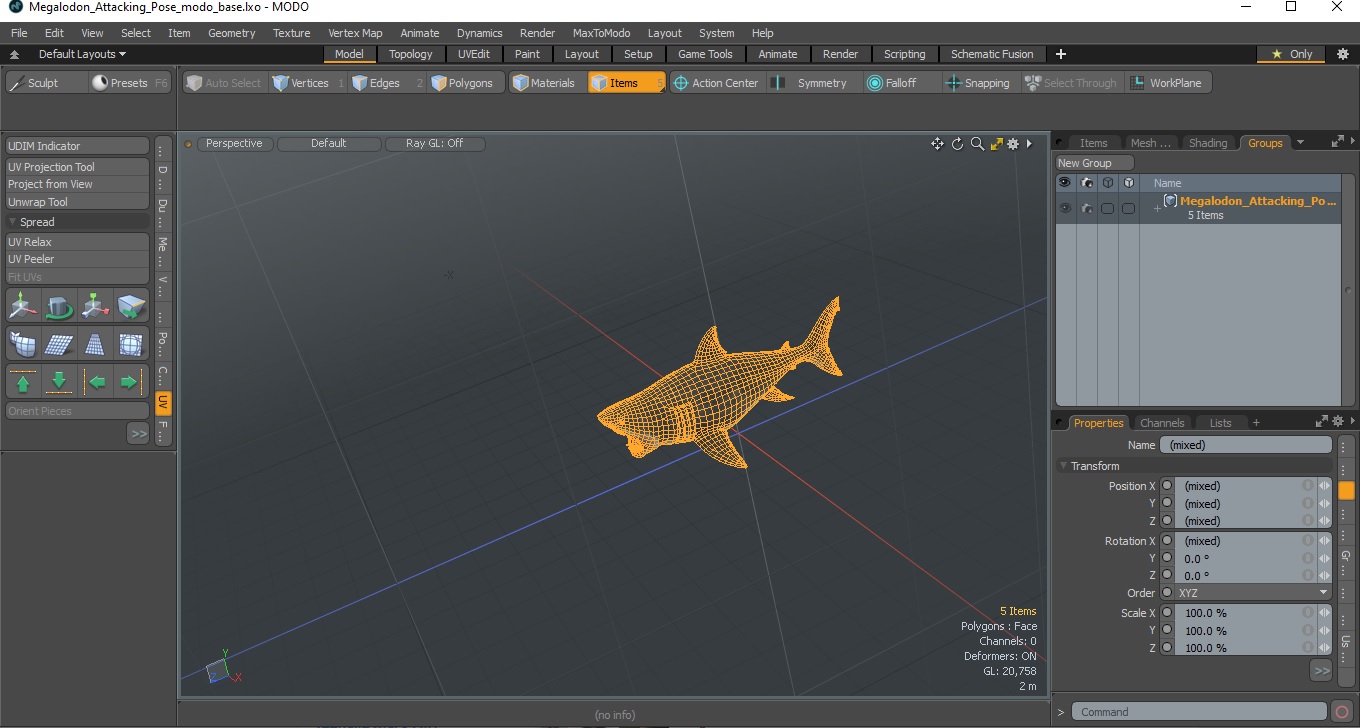Switch to the UVEdit layout tab
1360x728 pixels.
pyautogui.click(x=474, y=54)
